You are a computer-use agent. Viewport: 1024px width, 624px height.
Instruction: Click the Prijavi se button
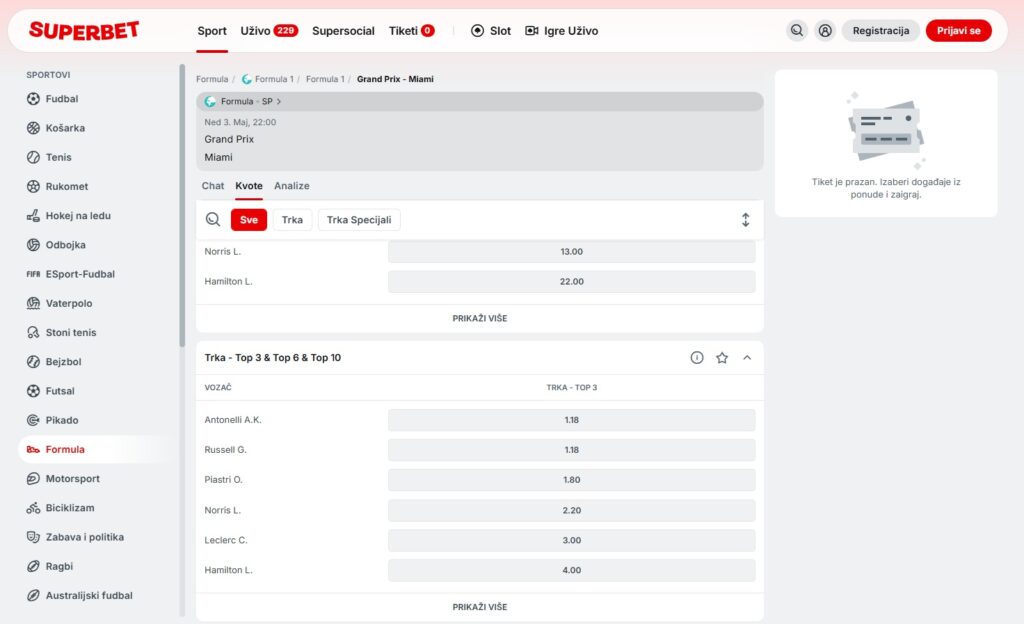(x=958, y=31)
